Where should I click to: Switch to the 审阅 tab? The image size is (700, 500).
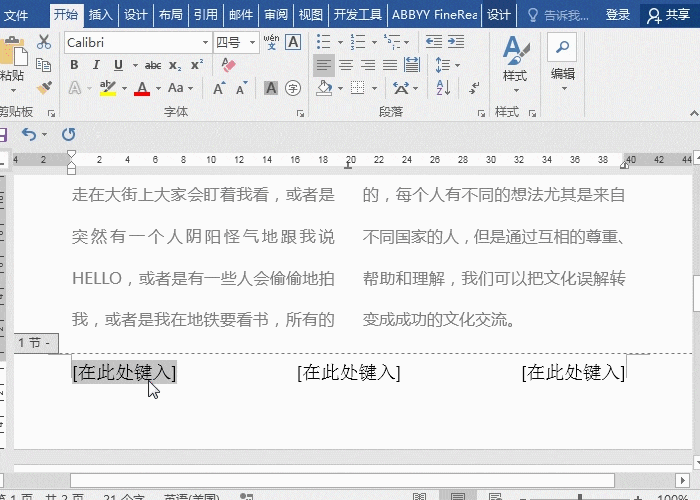coord(275,15)
